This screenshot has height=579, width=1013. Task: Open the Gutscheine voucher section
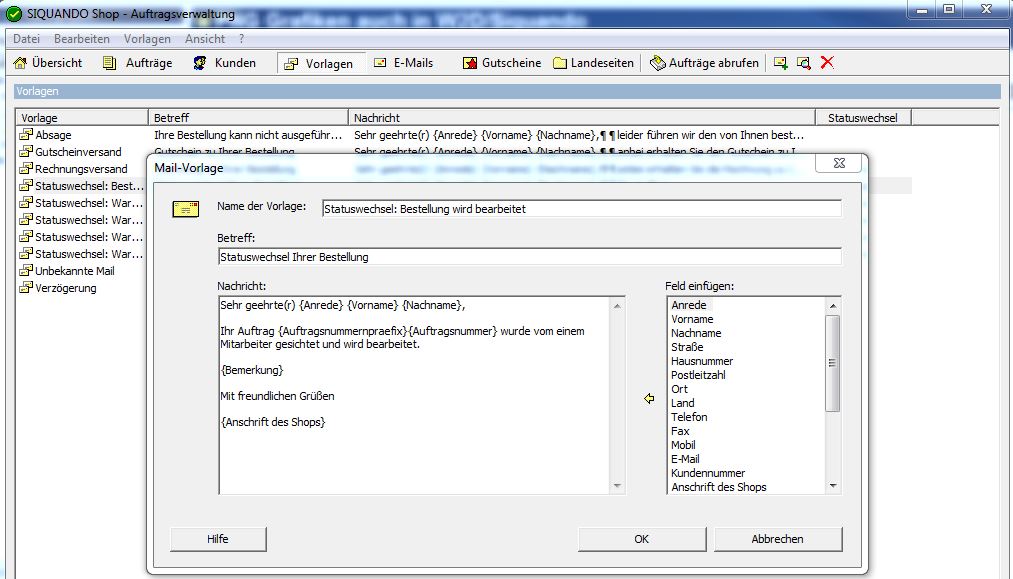point(502,63)
